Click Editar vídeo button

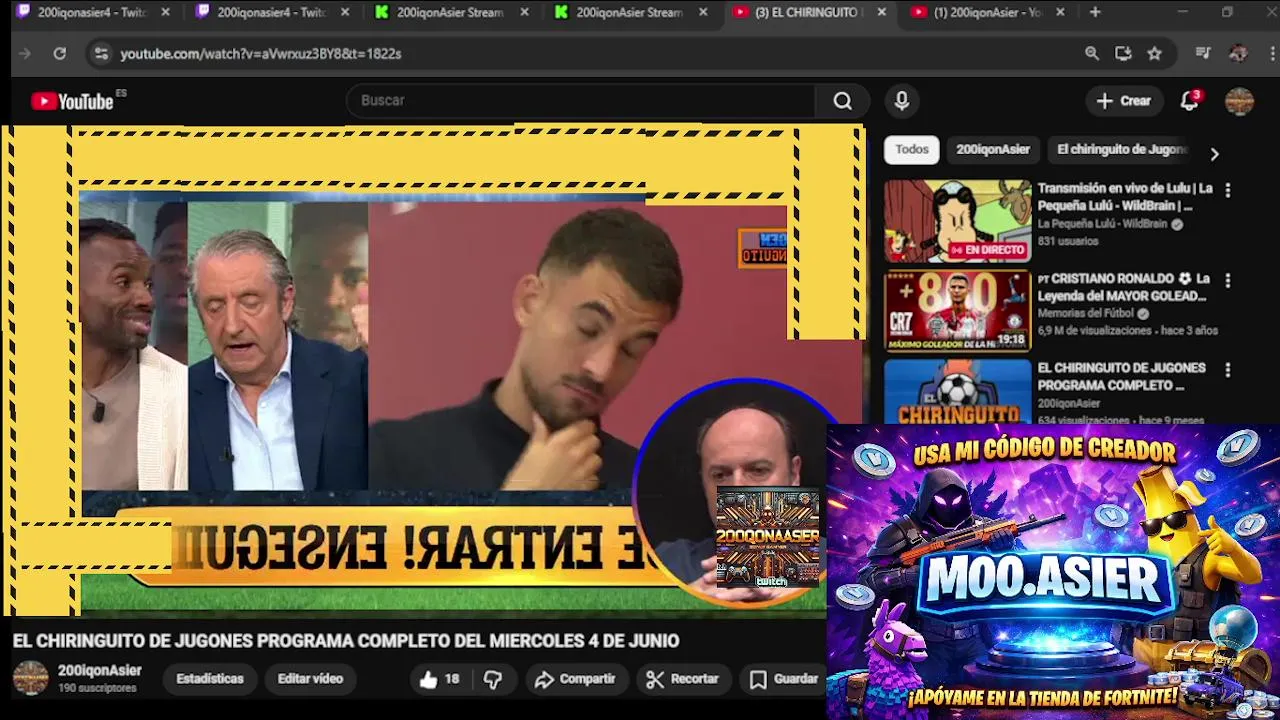[x=310, y=679]
